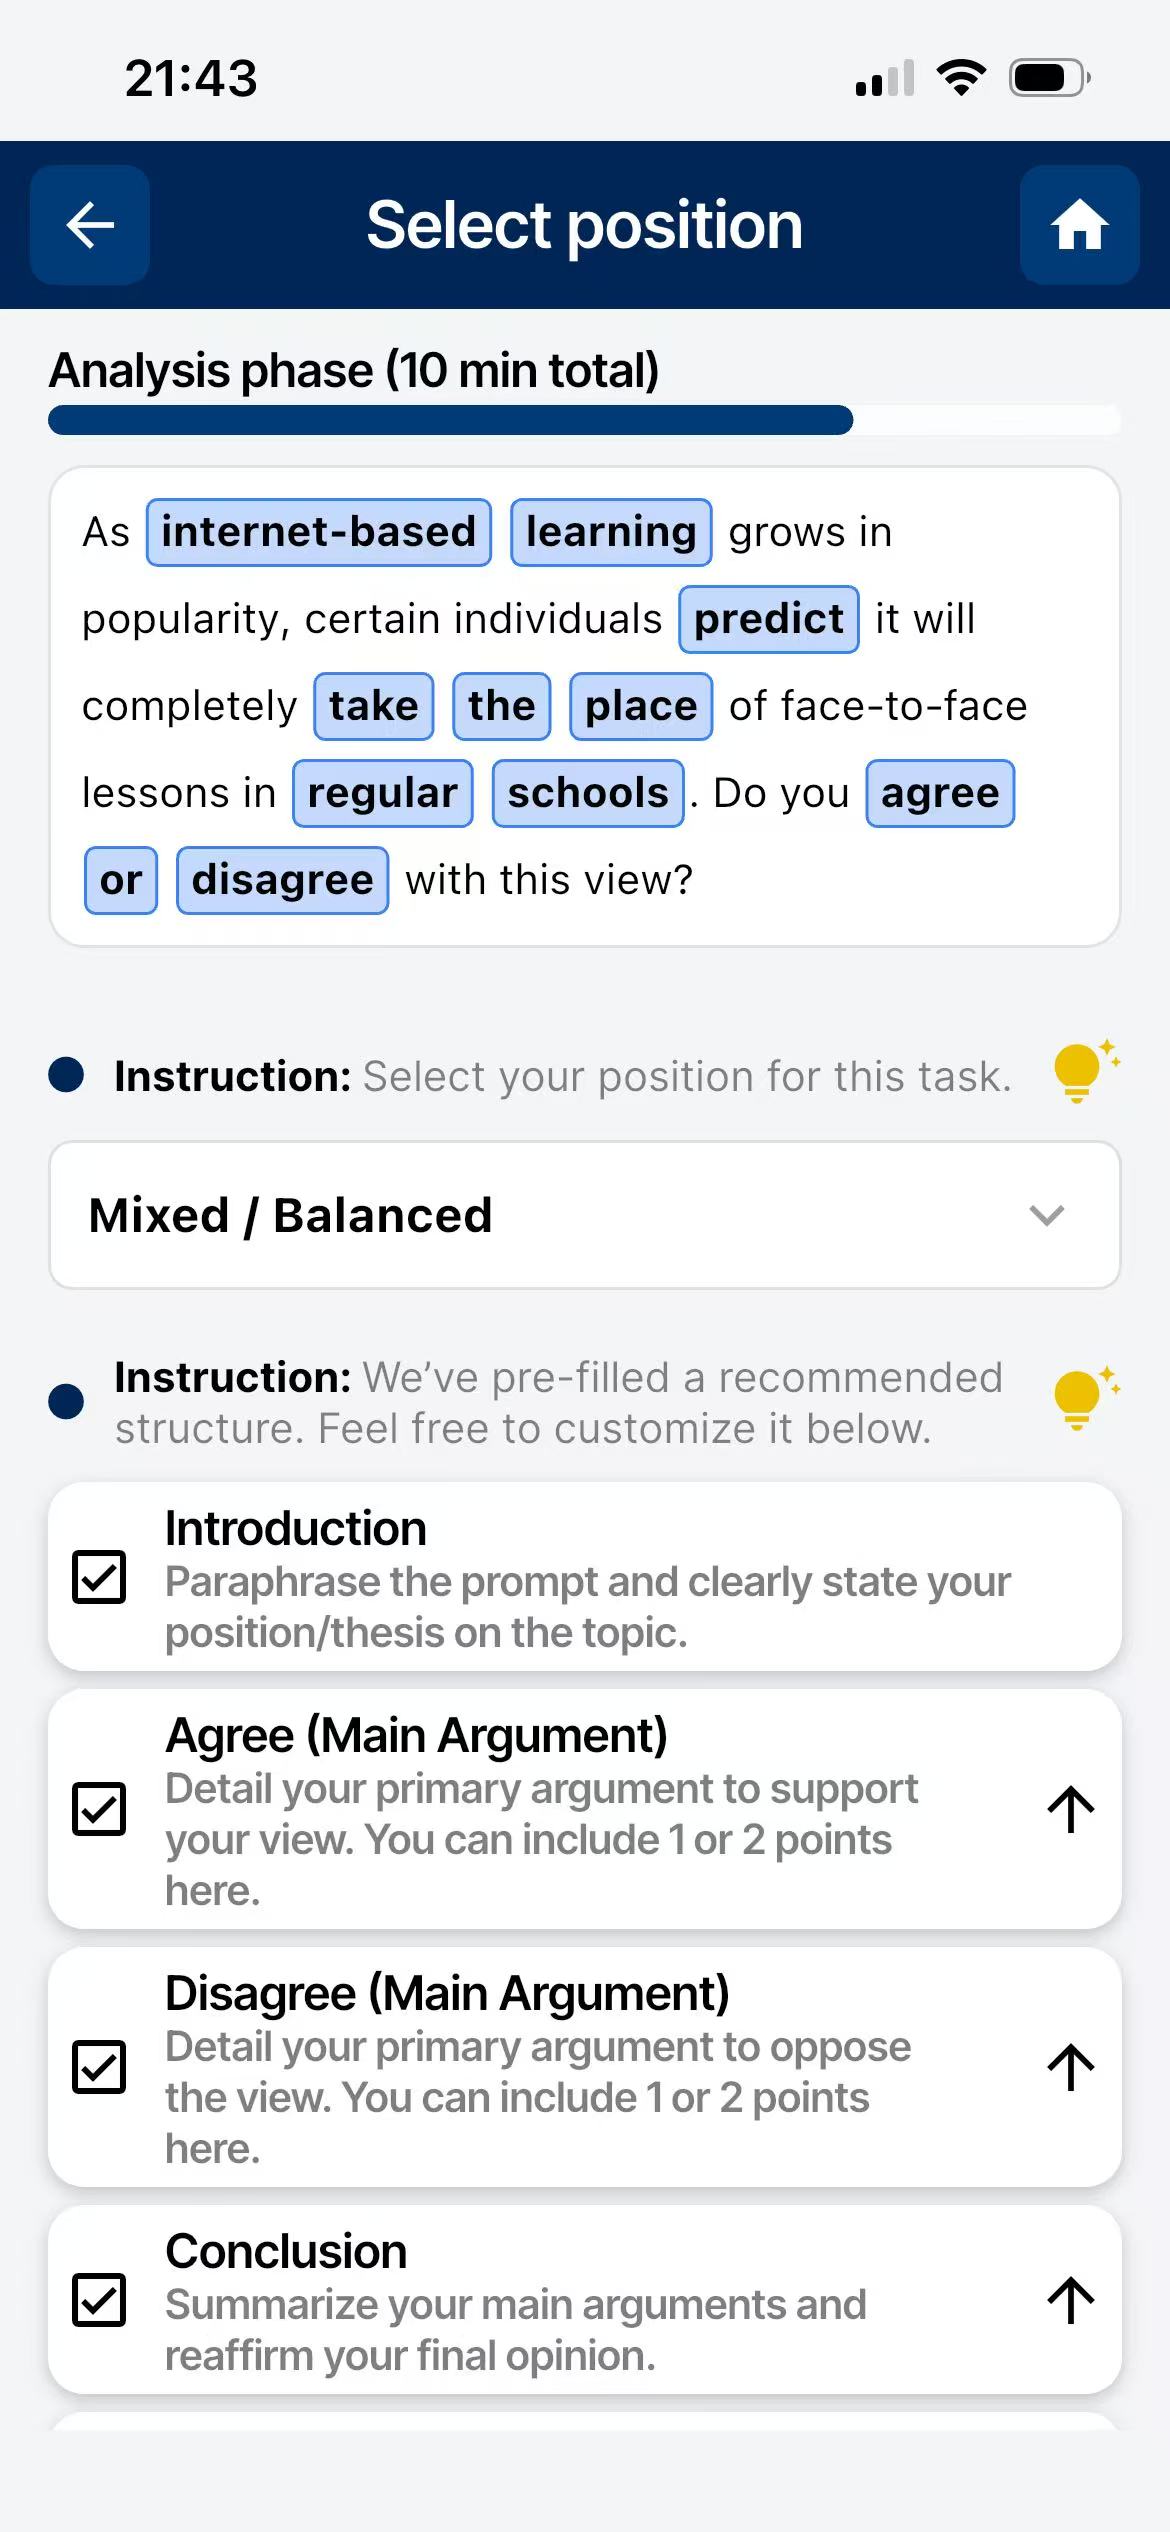Tap the back arrow button

click(x=90, y=225)
